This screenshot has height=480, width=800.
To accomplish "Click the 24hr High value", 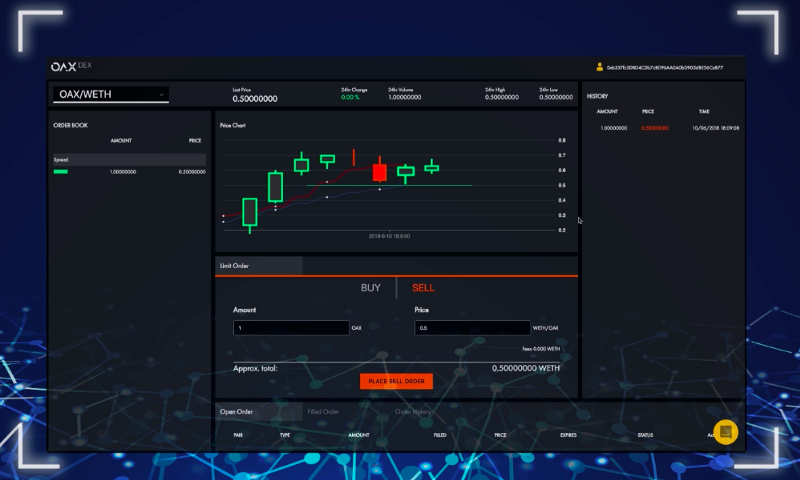I will click(x=502, y=97).
